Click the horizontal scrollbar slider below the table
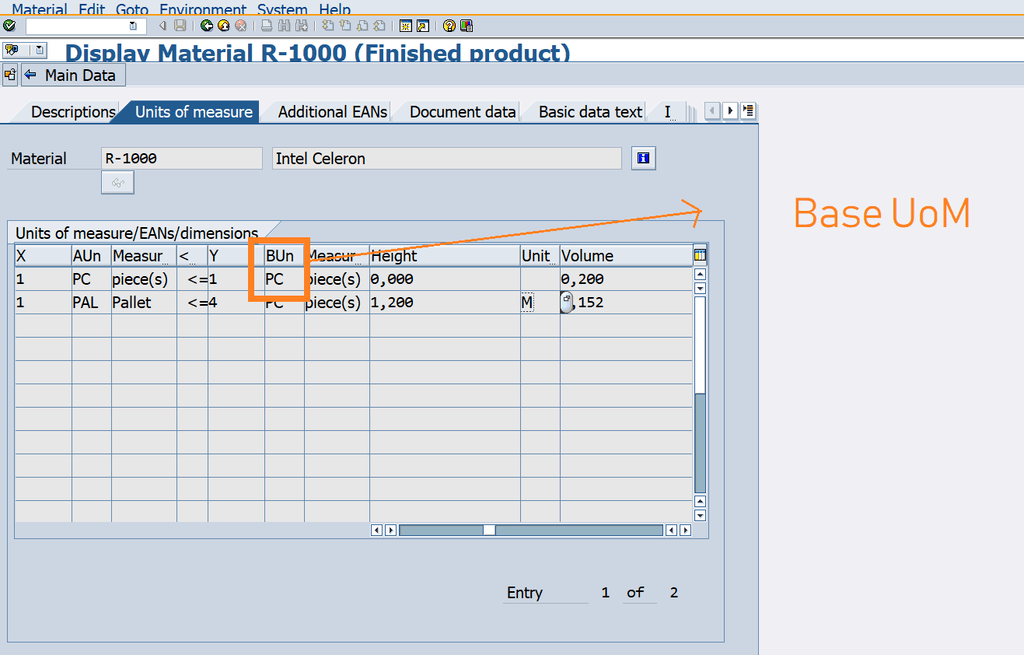Viewport: 1024px width, 655px height. 488,529
